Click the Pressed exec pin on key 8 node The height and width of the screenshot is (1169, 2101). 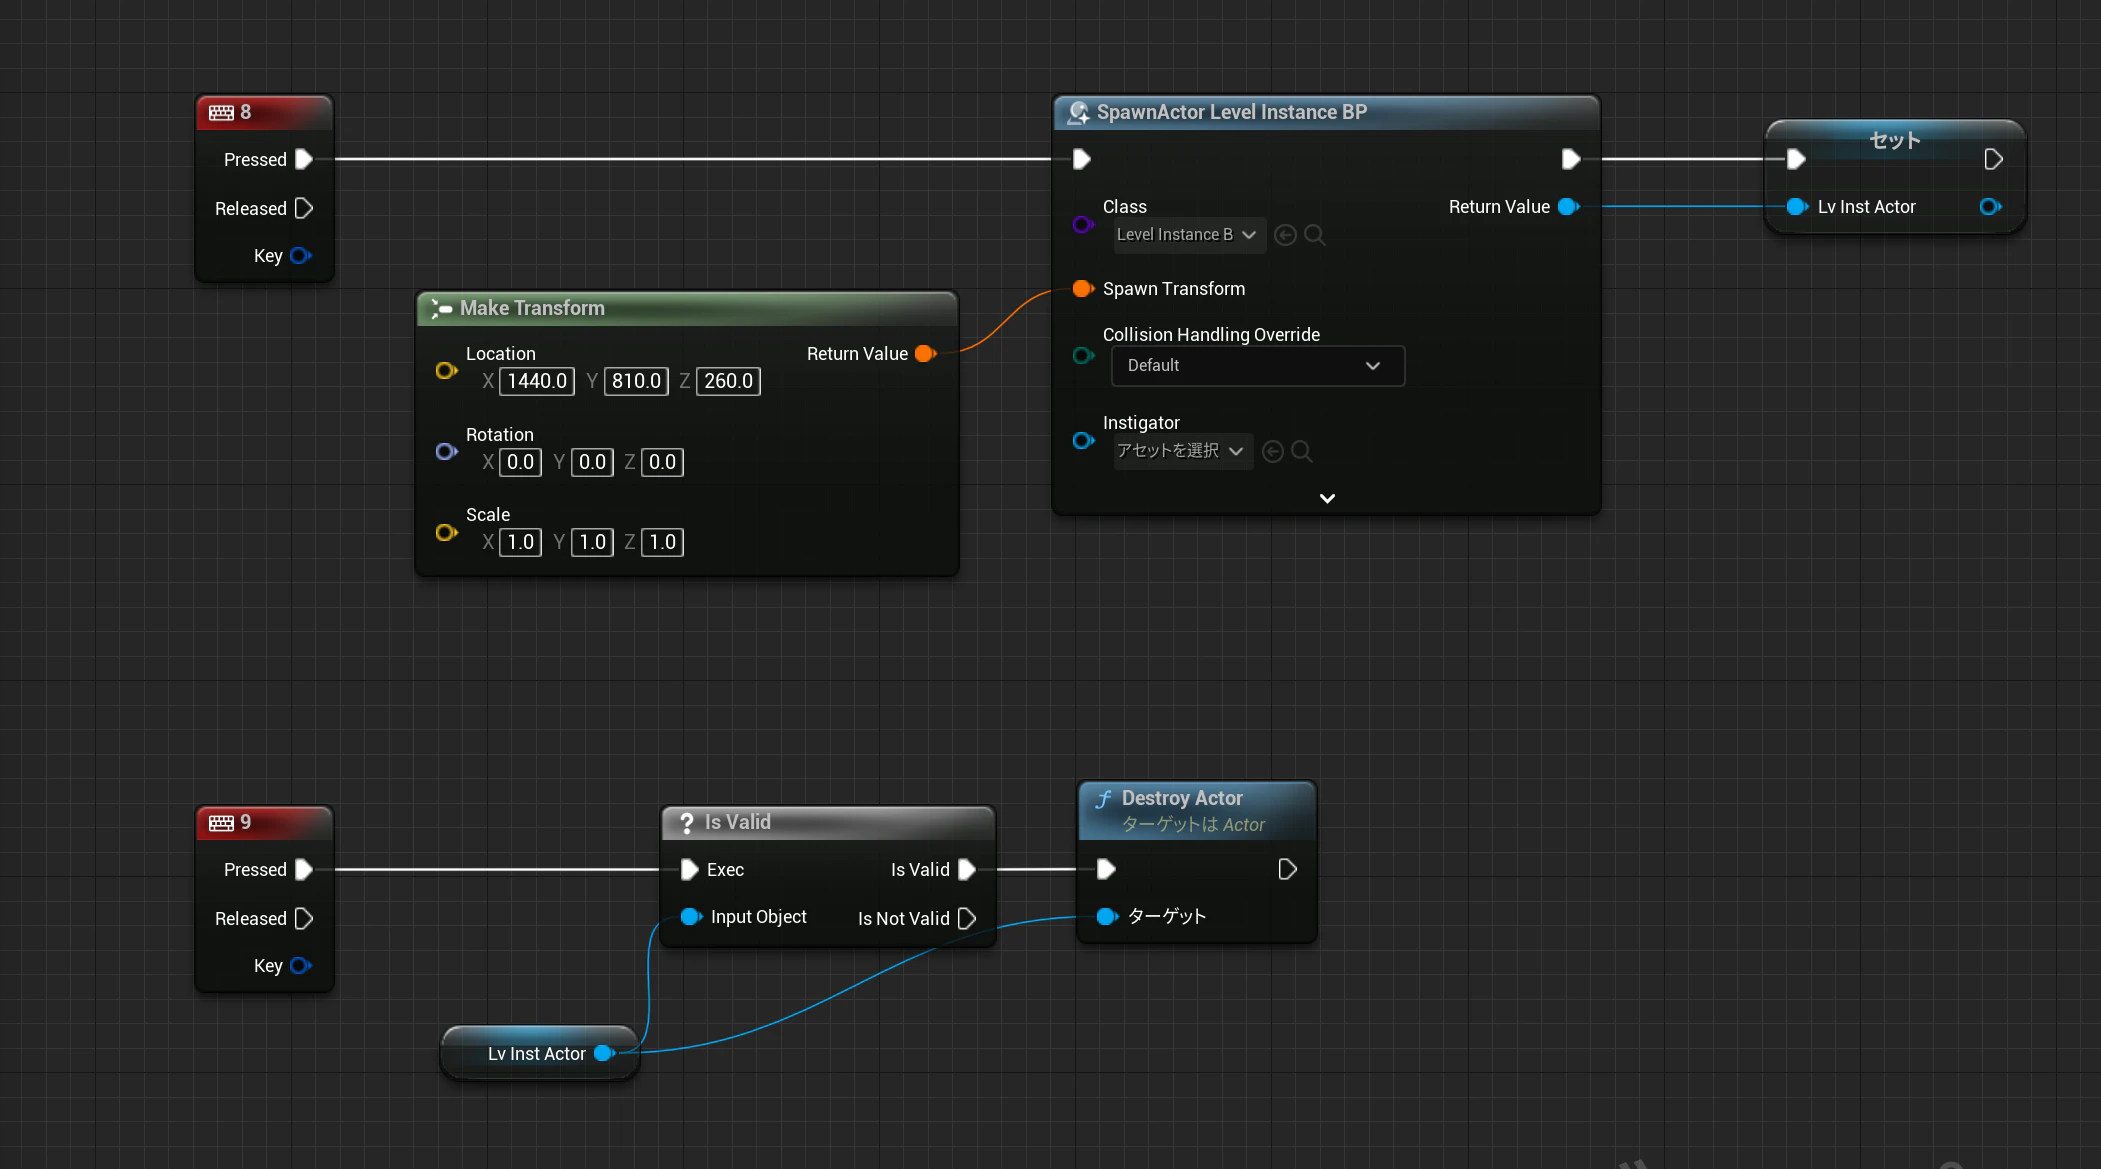pos(304,159)
